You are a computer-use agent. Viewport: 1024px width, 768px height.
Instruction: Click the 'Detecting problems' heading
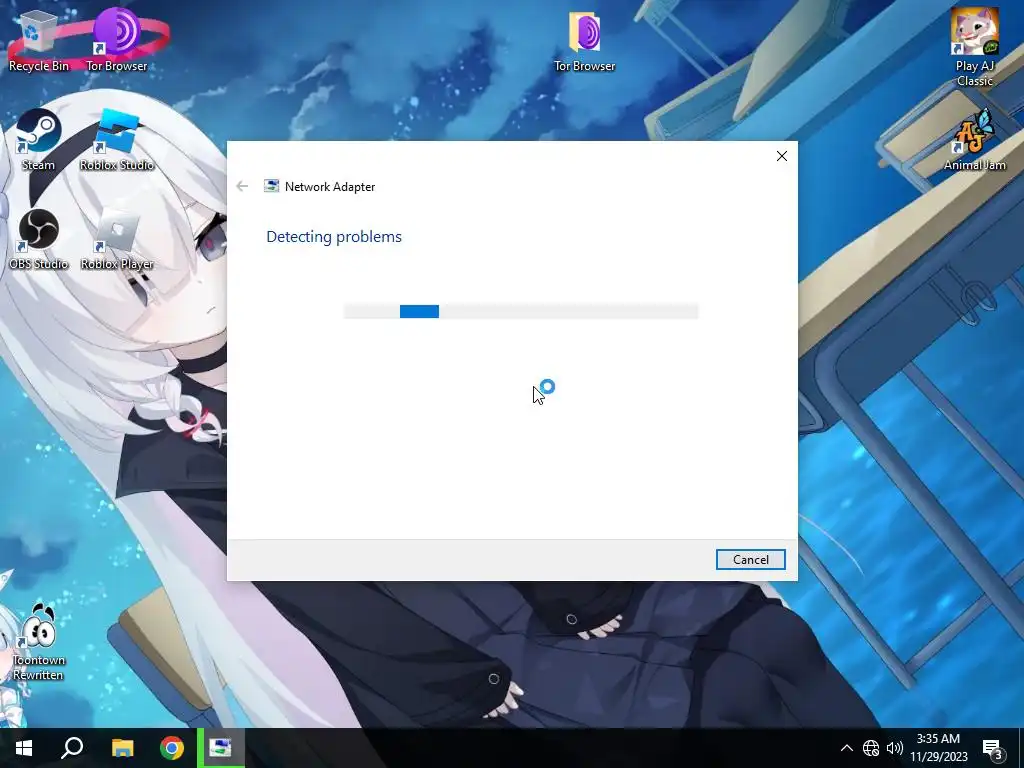point(334,236)
